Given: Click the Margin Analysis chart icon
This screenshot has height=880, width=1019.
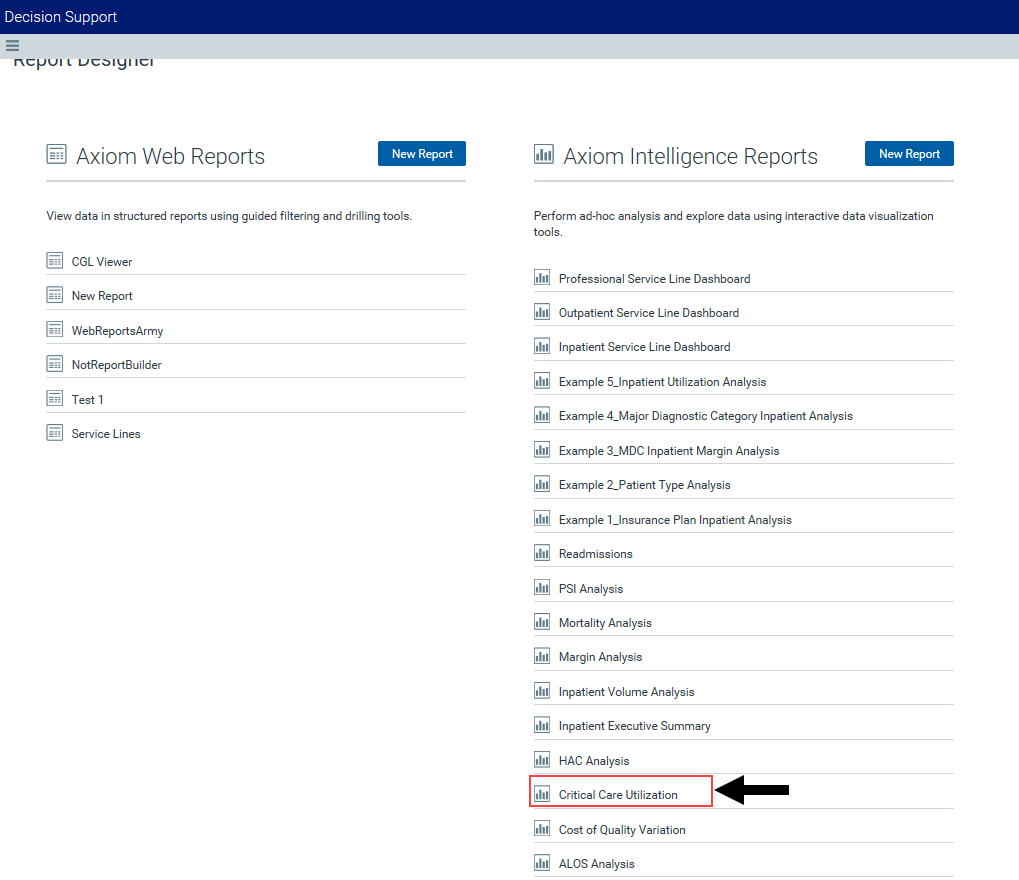Looking at the screenshot, I should [542, 656].
